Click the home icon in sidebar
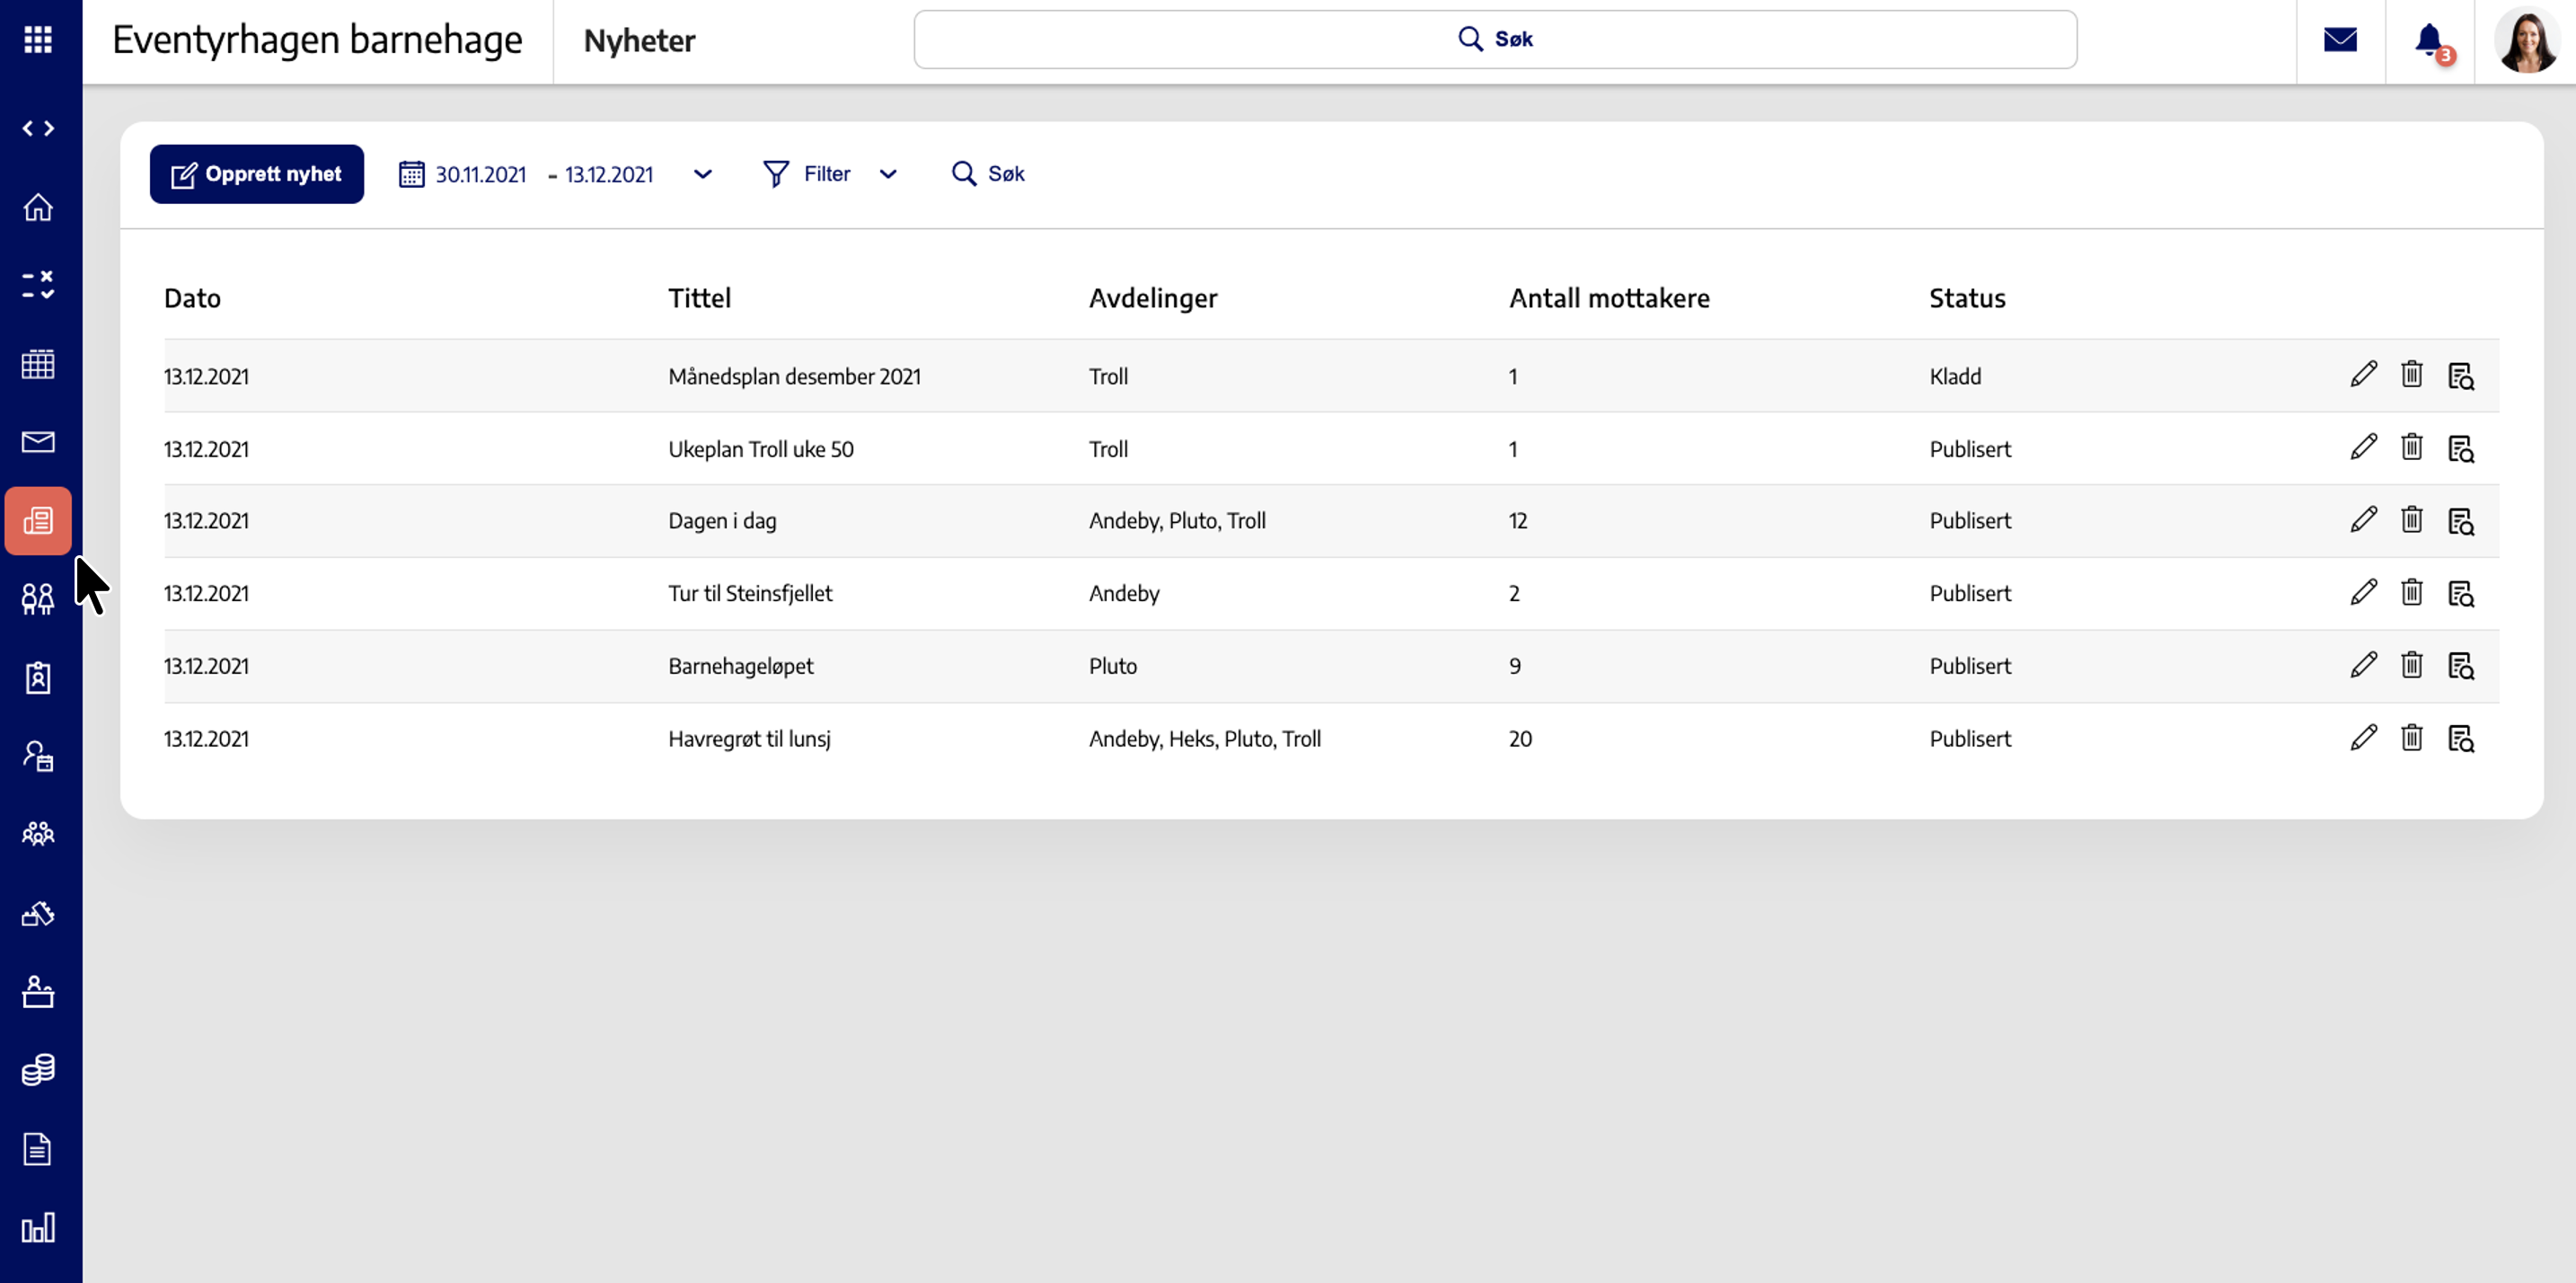Screen dimensions: 2576x1283 tap(38, 207)
